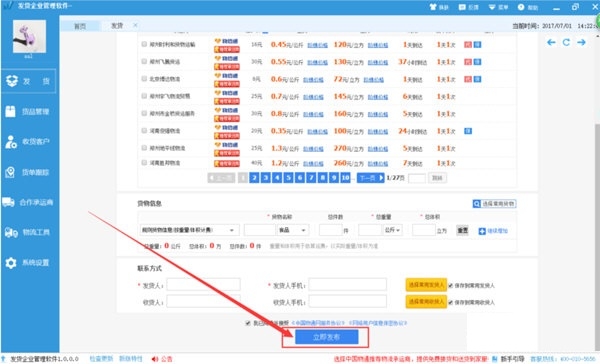Open the goods info calculation method dropdown
The width and height of the screenshot is (600, 364).
pyautogui.click(x=189, y=230)
